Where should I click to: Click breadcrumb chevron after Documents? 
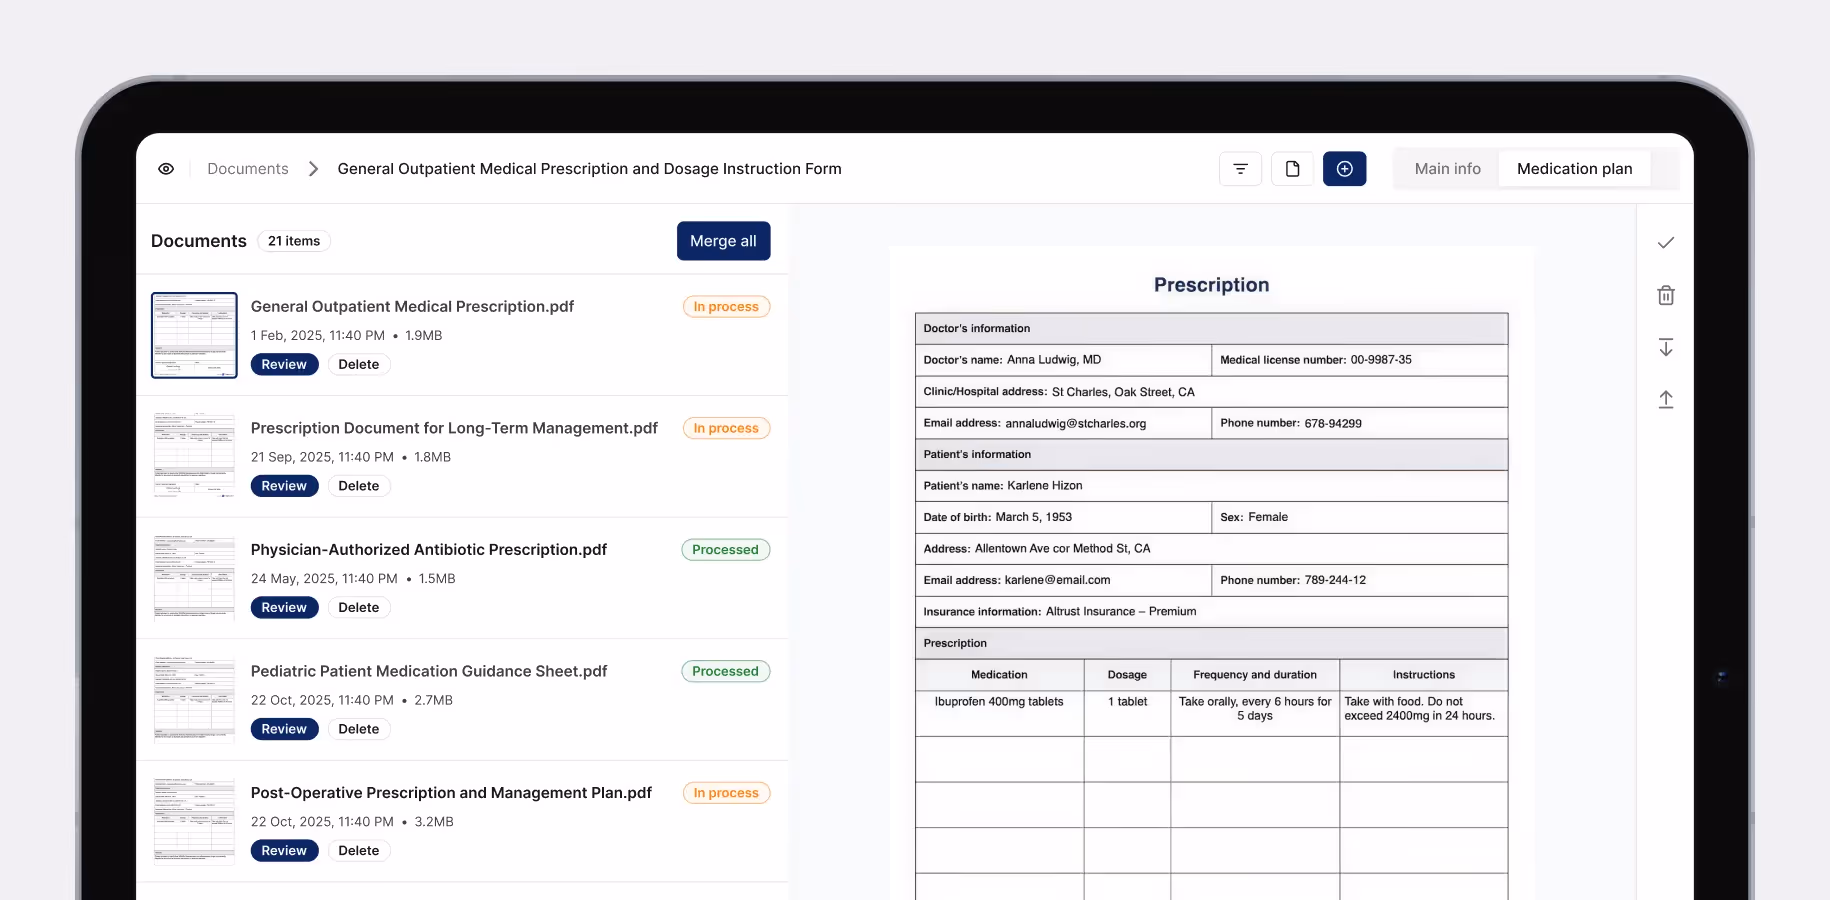coord(313,169)
